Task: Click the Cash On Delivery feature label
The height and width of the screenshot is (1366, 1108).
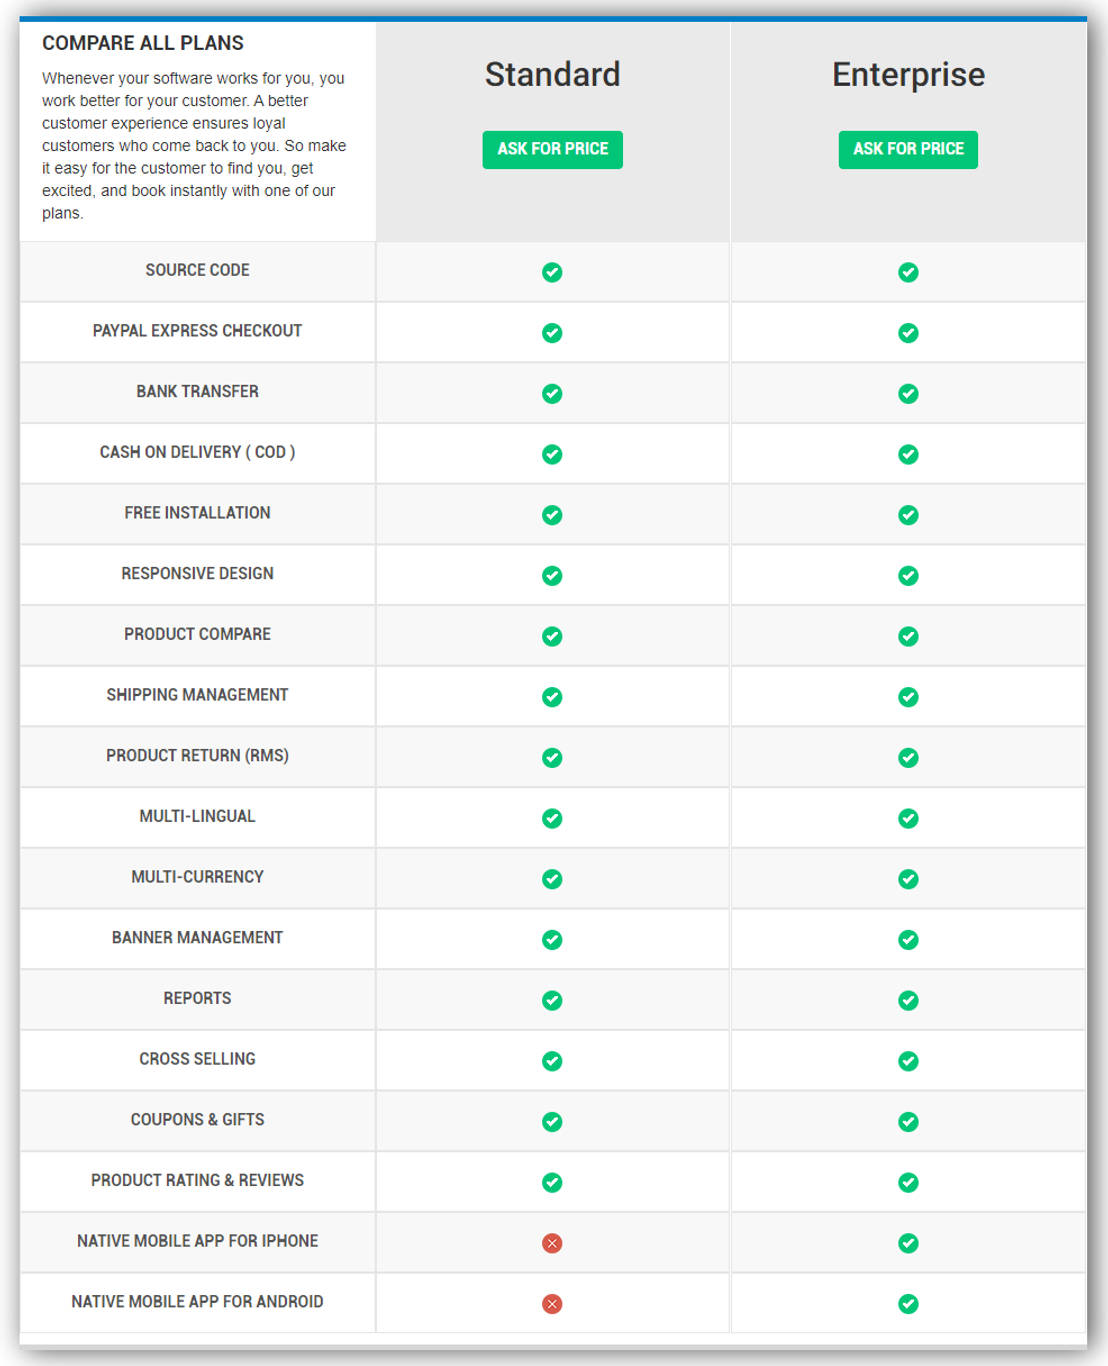Action: pyautogui.click(x=197, y=452)
